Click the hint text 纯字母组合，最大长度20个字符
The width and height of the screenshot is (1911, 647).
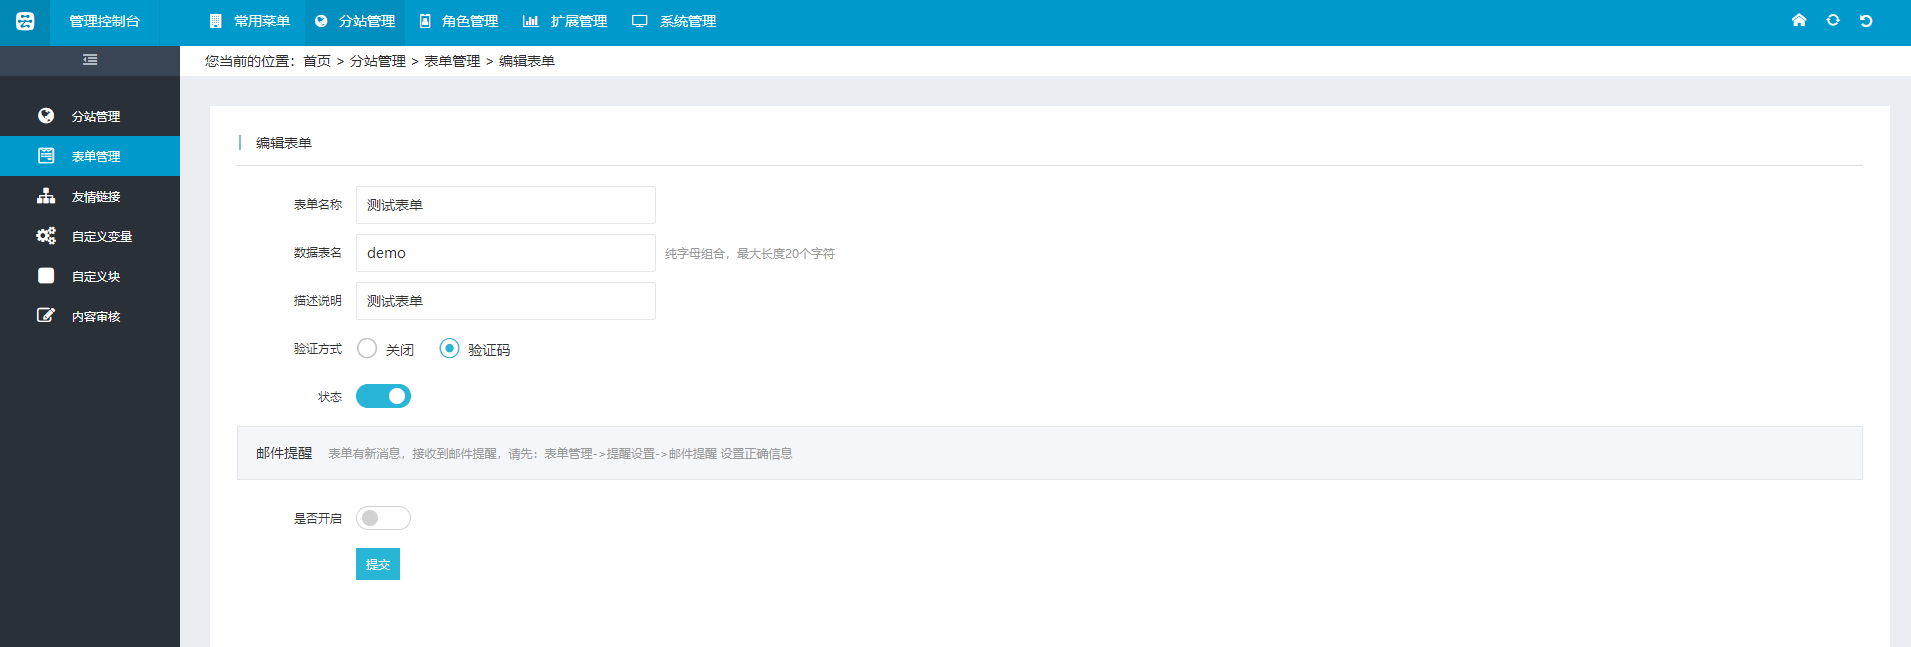[x=750, y=254]
